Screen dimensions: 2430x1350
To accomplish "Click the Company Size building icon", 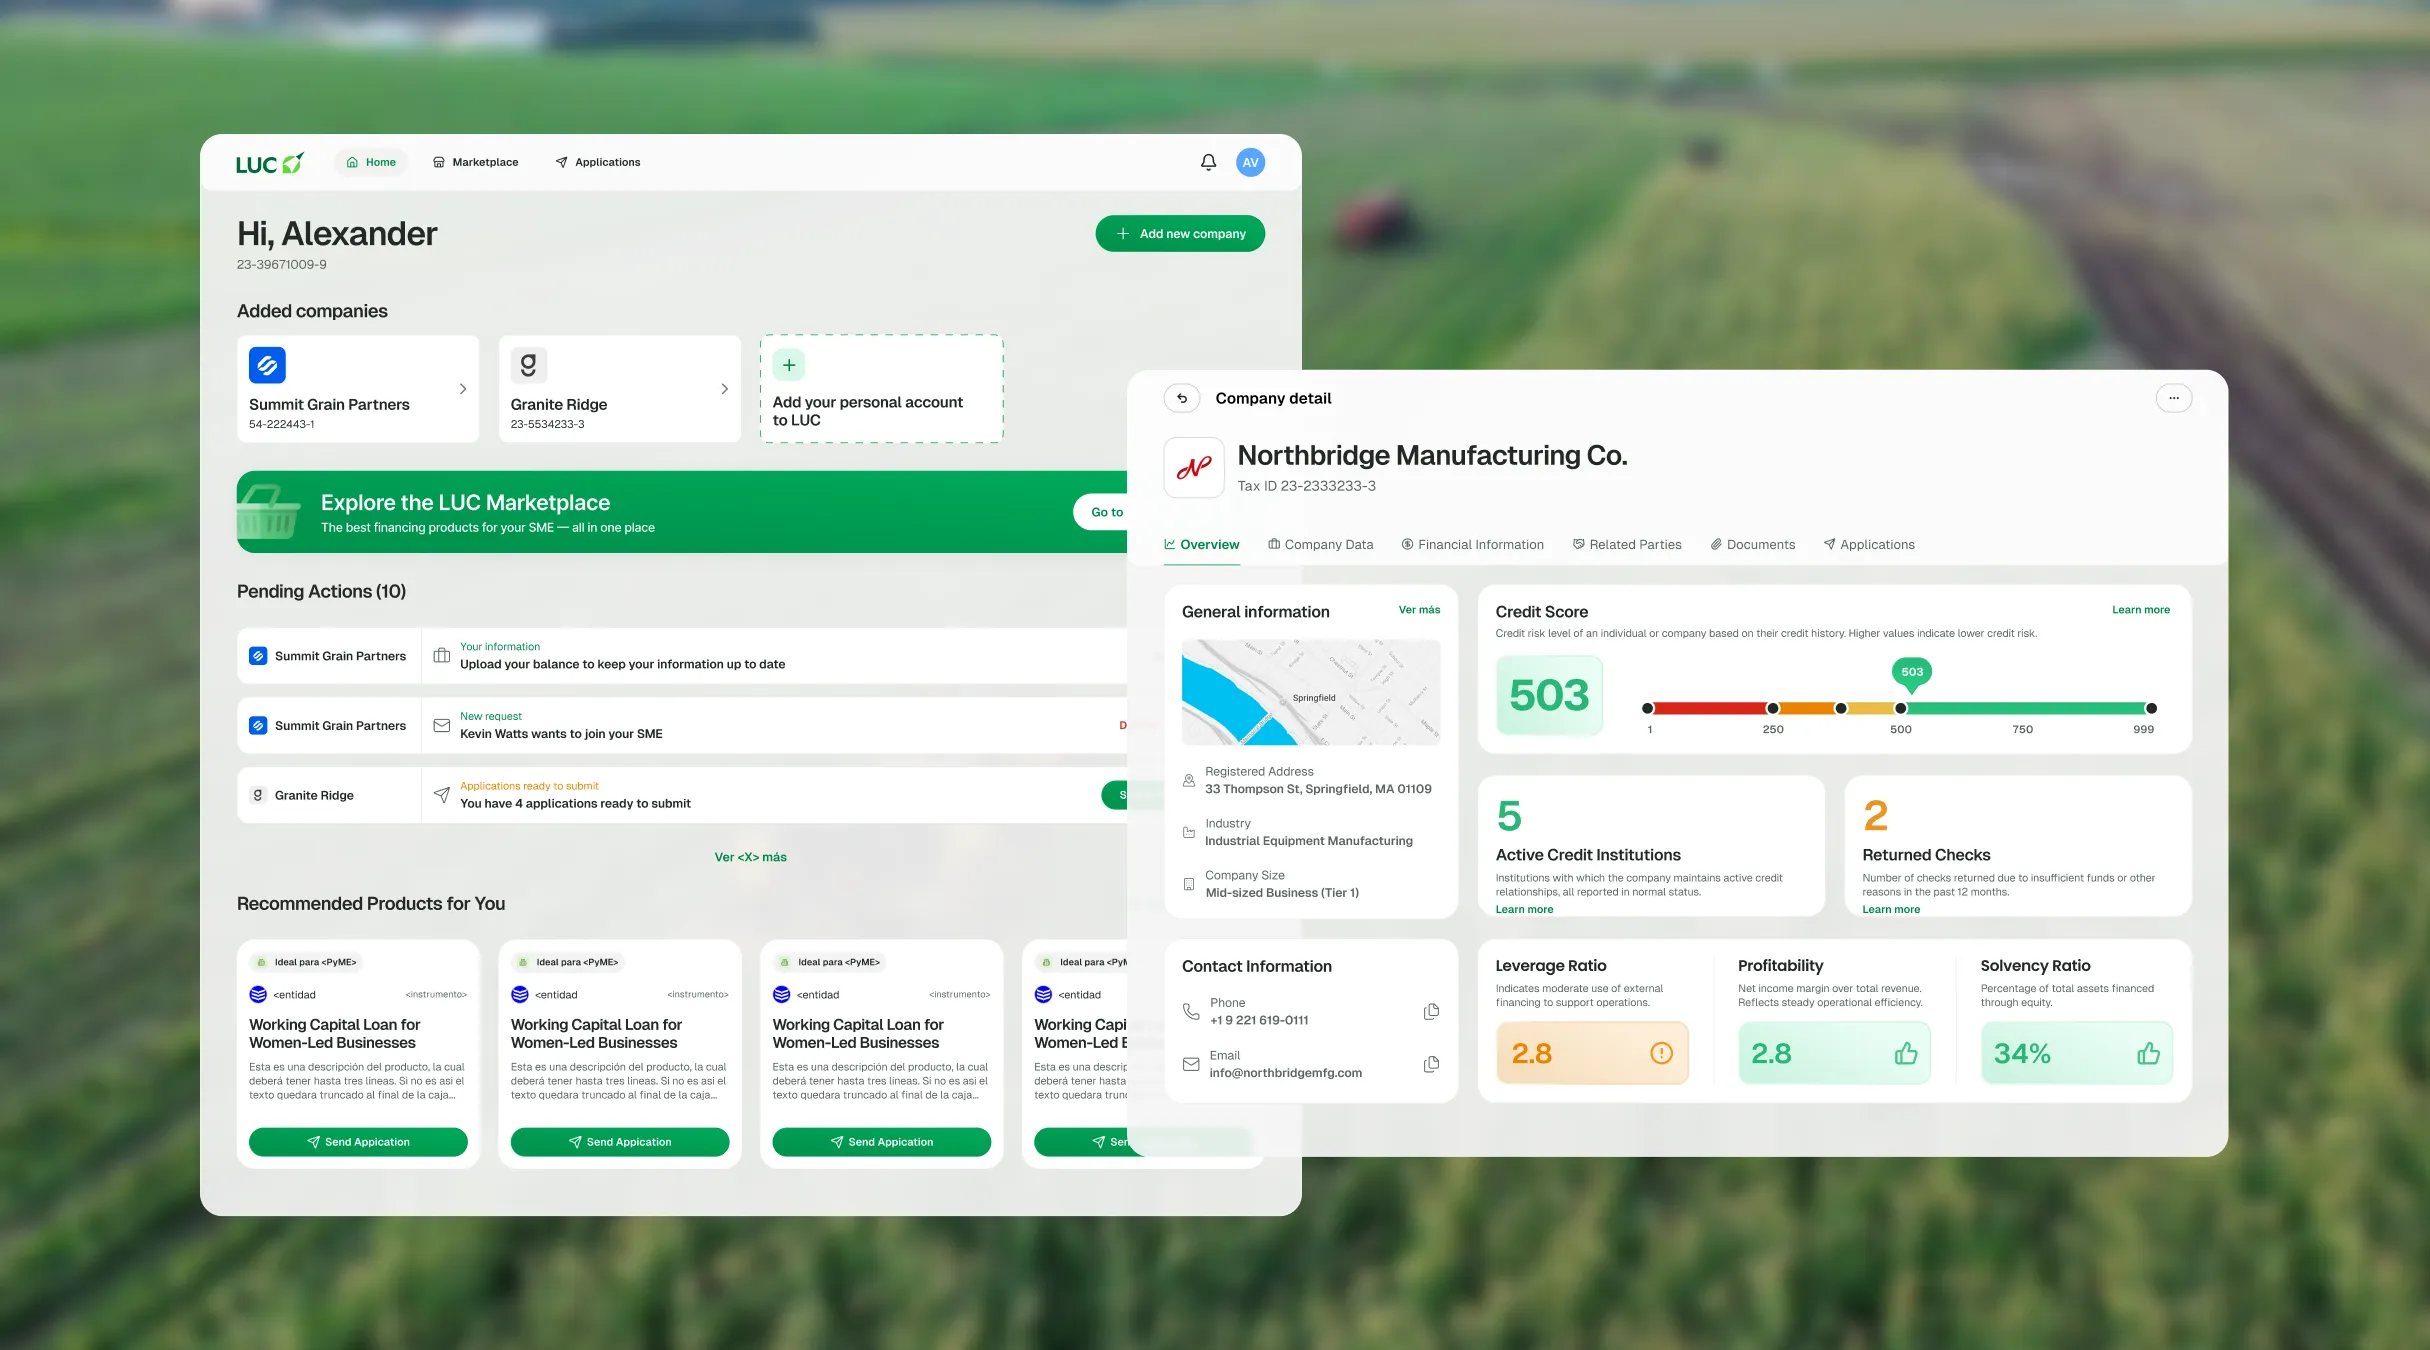I will [x=1189, y=884].
